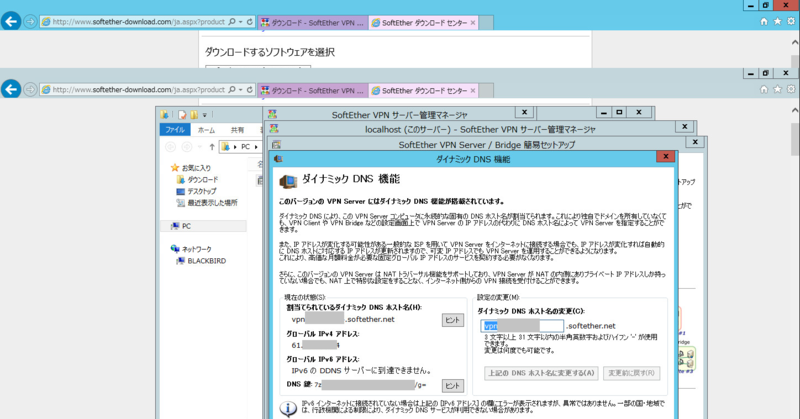Click localhost (このサーバー) window title icon

(274, 129)
